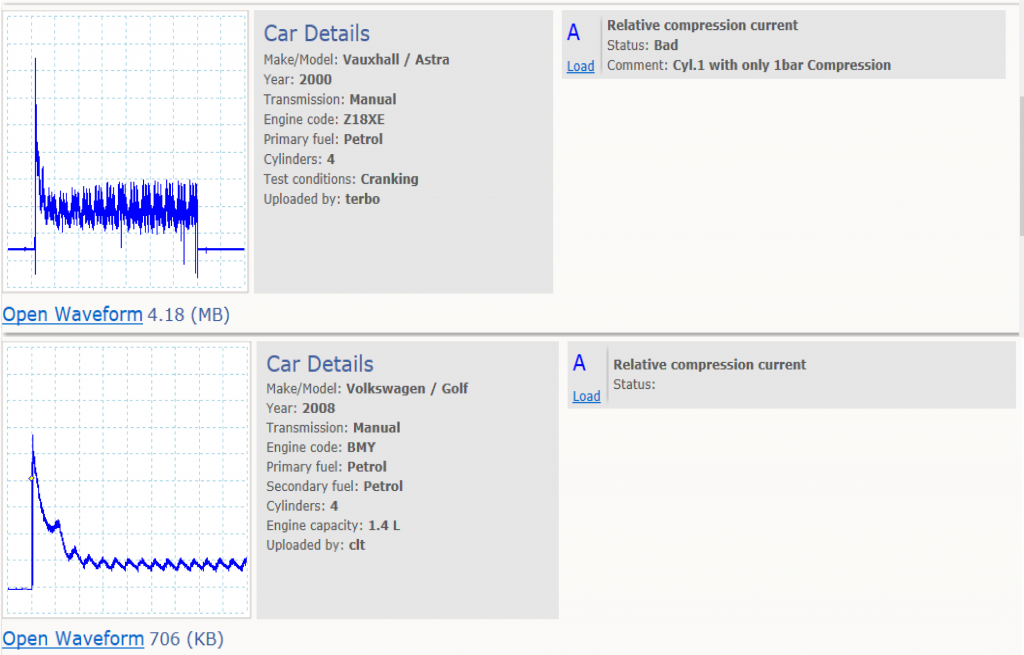Click the Car Details heading for the Vauxhall

point(316,34)
